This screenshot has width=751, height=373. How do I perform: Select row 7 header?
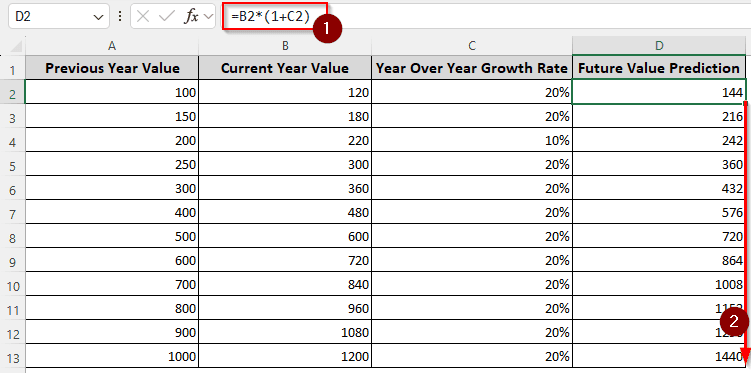pos(12,213)
